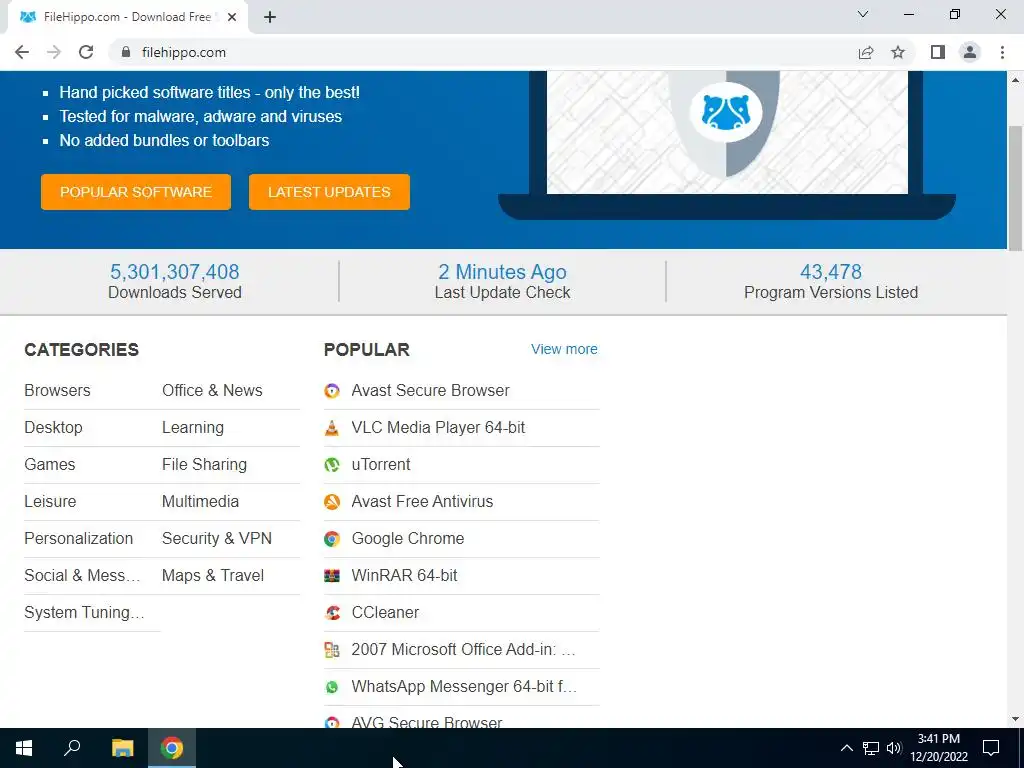Click the browser forward arrow
The width and height of the screenshot is (1024, 768).
54,52
